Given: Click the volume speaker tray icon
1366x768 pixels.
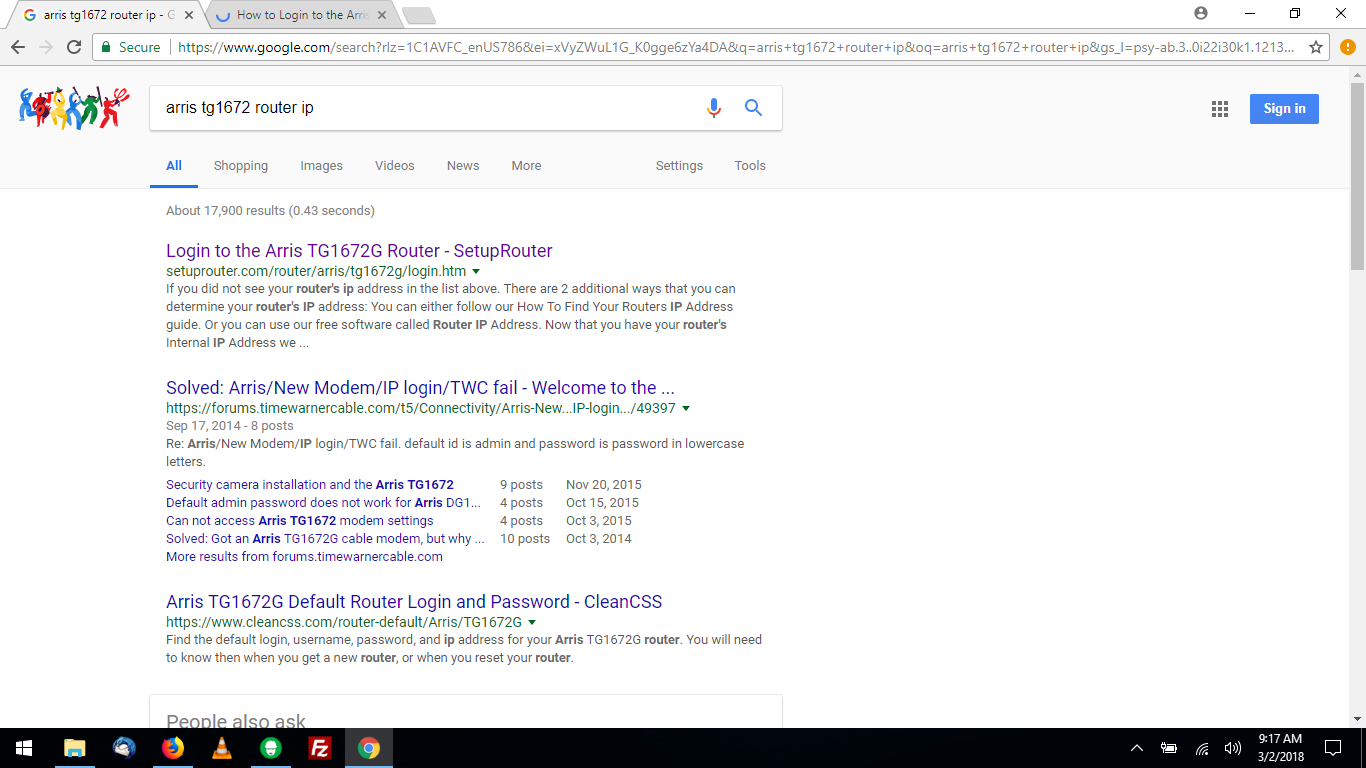Looking at the screenshot, I should [1233, 748].
